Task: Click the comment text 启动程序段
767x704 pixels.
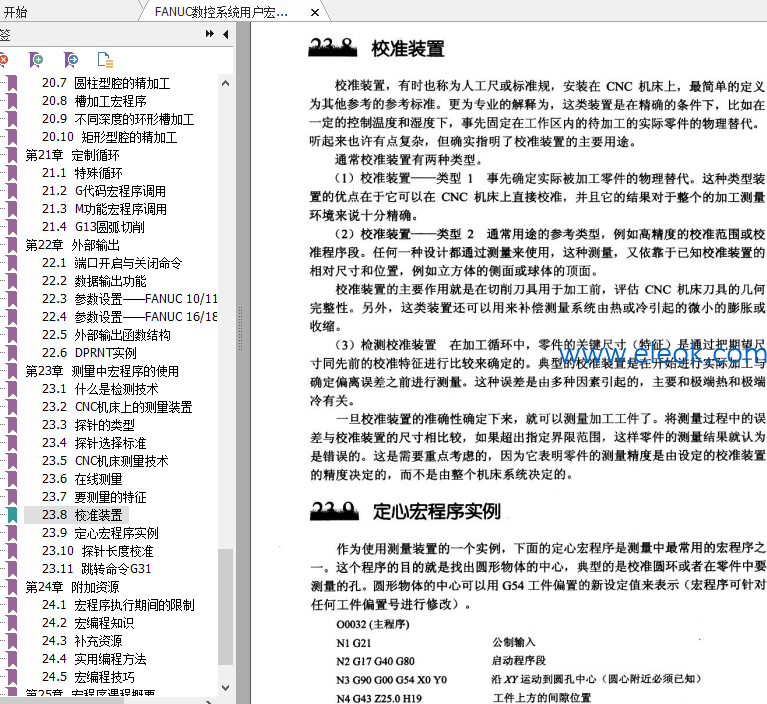Action: pos(519,661)
